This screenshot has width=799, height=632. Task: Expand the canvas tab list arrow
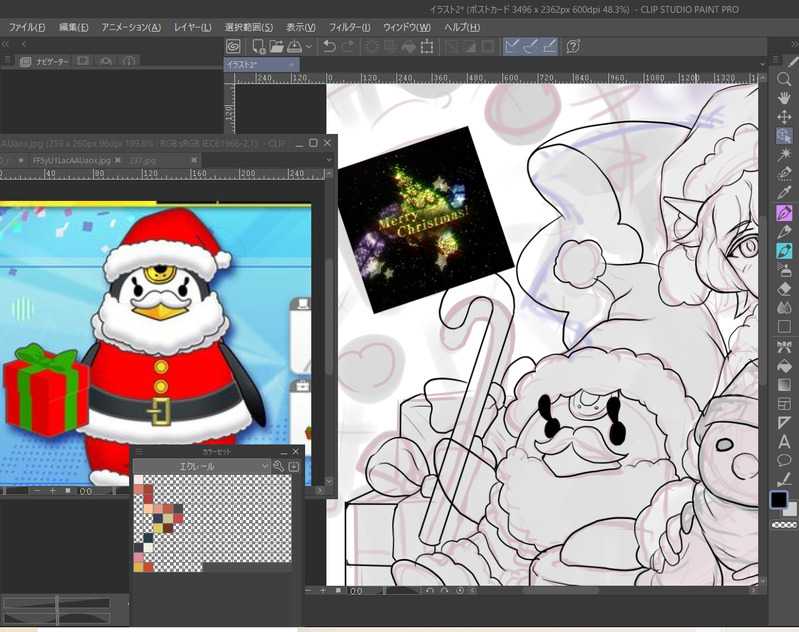pos(762,65)
